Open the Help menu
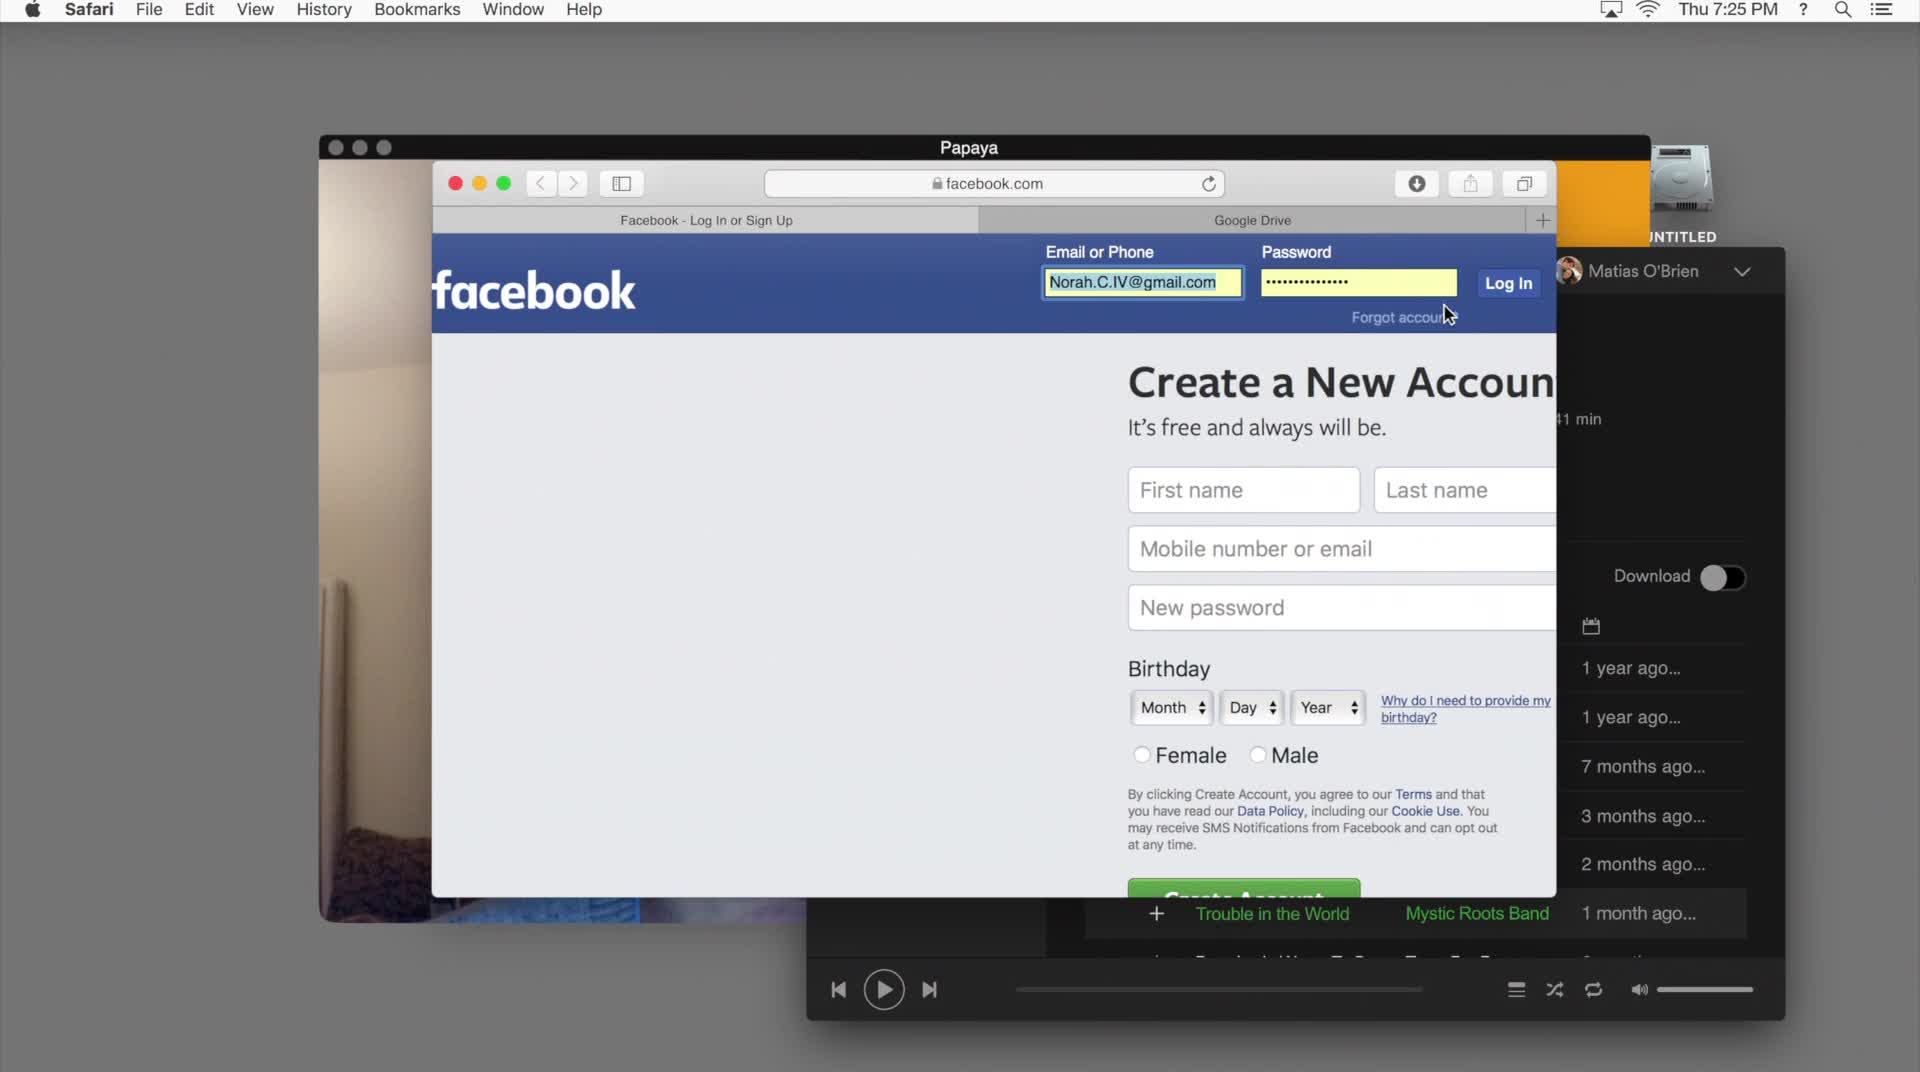Viewport: 1920px width, 1072px height. click(x=584, y=10)
